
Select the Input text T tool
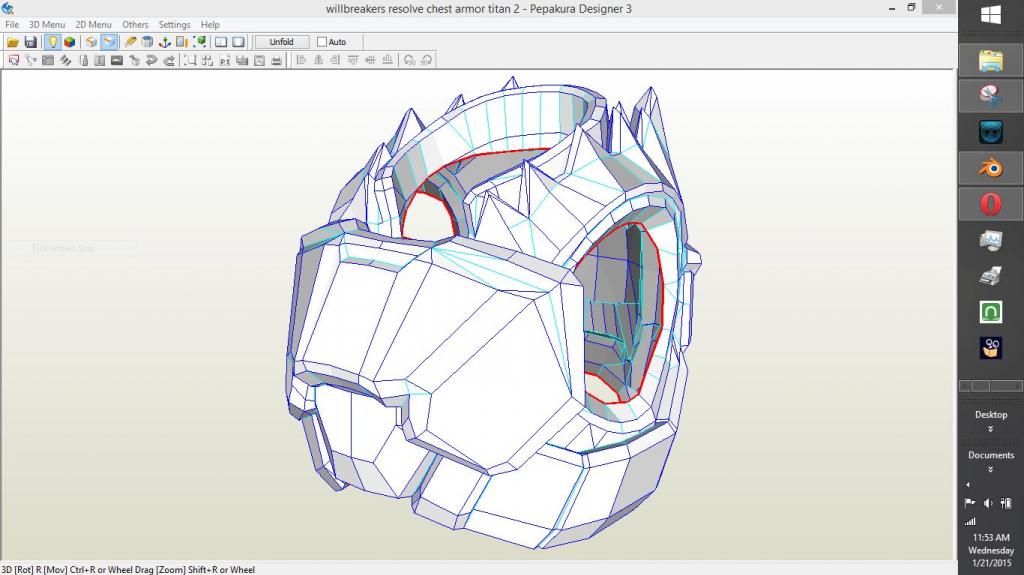point(99,60)
